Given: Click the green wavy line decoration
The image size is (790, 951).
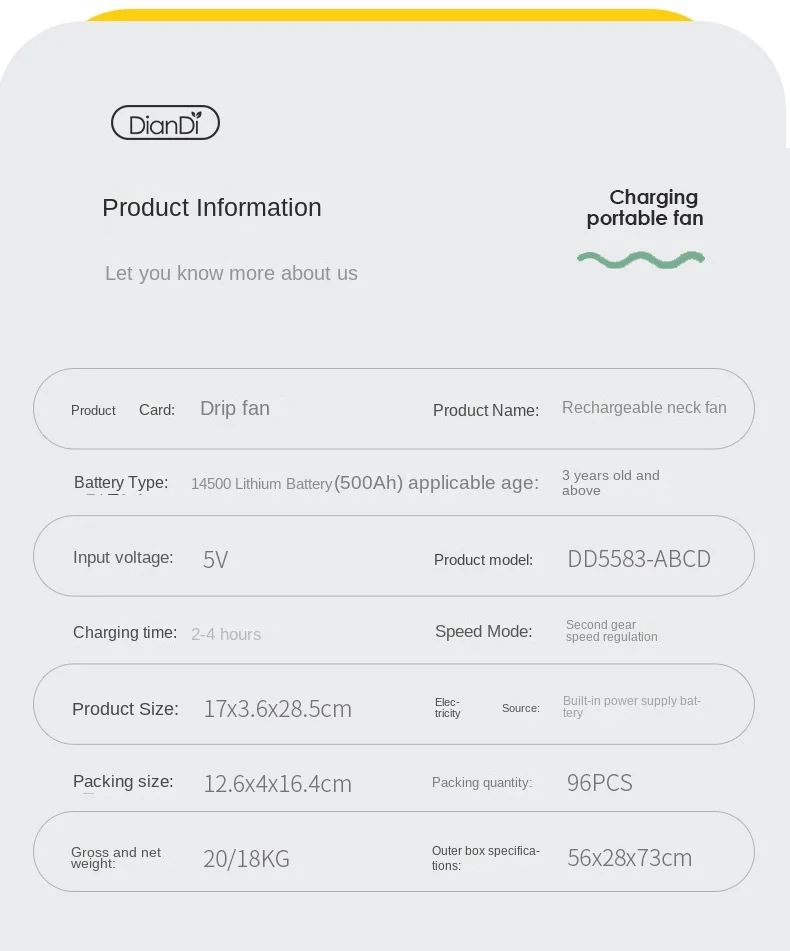Looking at the screenshot, I should tap(641, 259).
